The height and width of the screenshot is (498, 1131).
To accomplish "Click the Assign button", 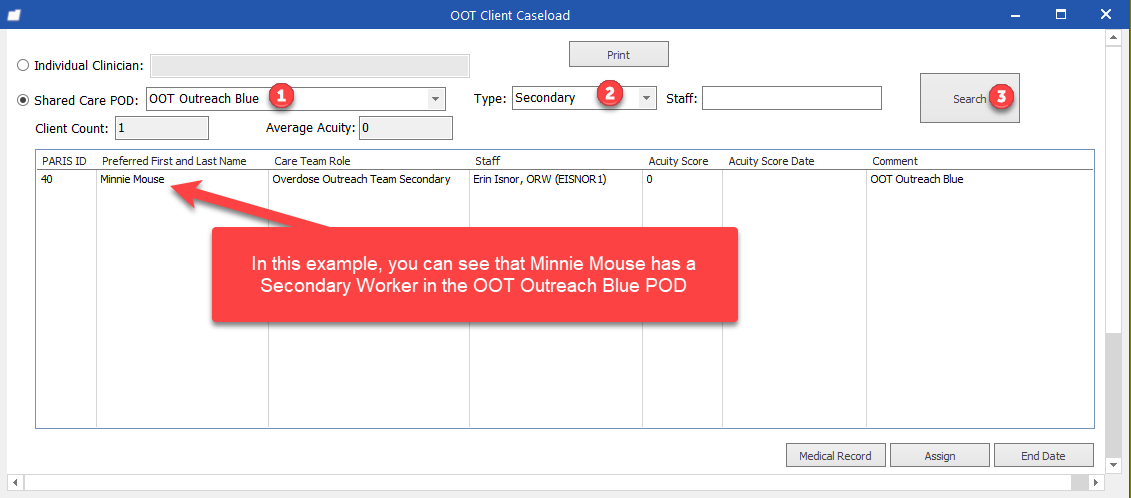I will pyautogui.click(x=939, y=456).
